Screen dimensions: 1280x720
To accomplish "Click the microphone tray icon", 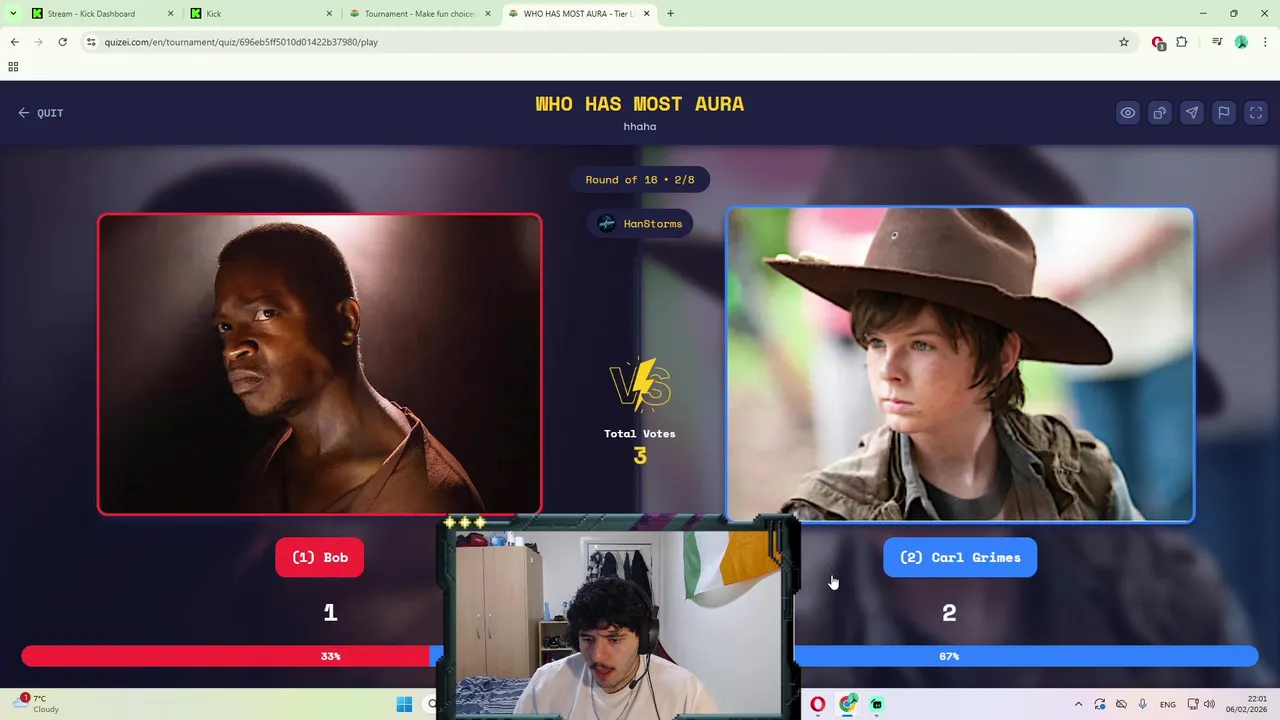I will [x=1143, y=704].
